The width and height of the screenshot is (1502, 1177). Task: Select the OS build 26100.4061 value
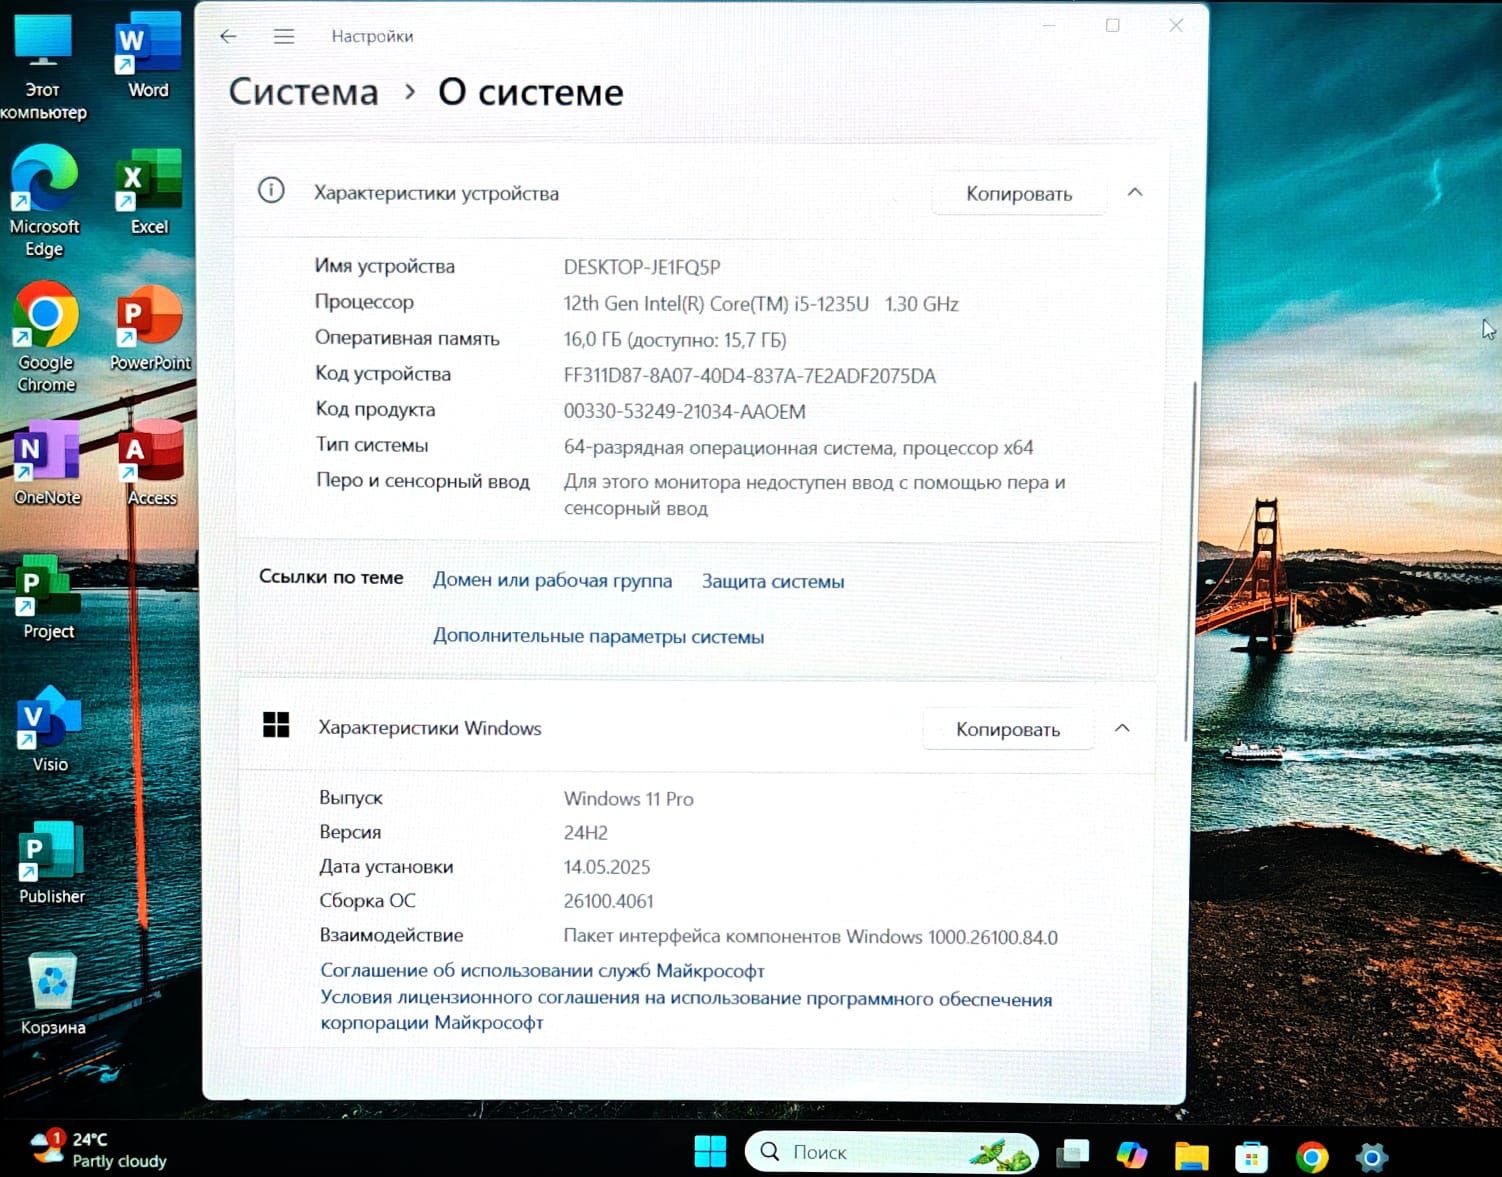tap(608, 901)
